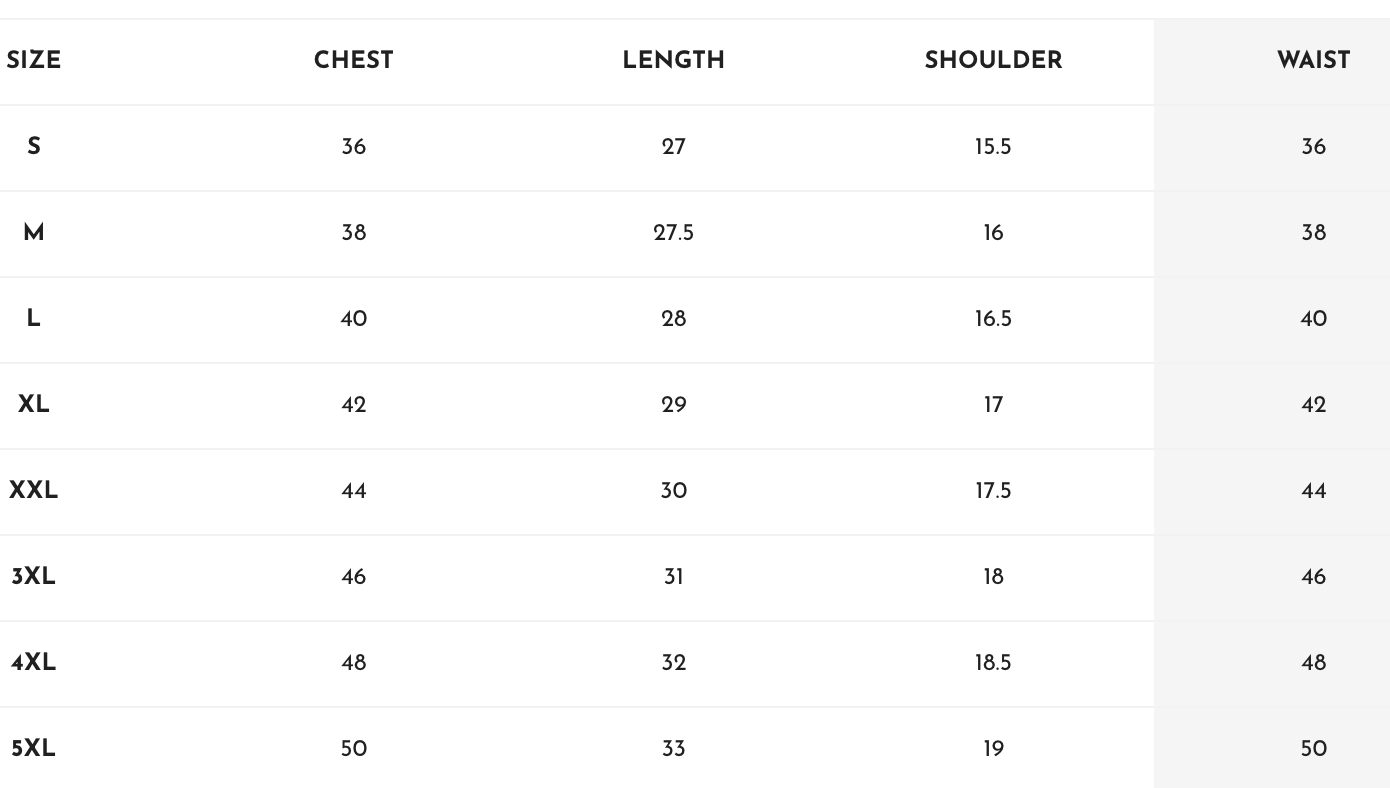
Task: Click the length value 33 for 5XL
Action: coord(673,748)
